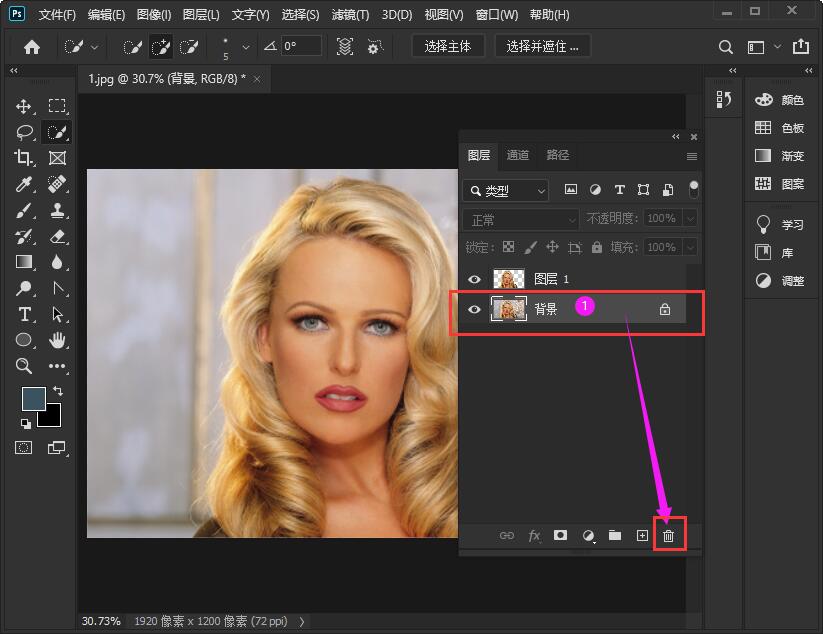The height and width of the screenshot is (634, 823).
Task: Click the 选择主体 button
Action: click(448, 46)
